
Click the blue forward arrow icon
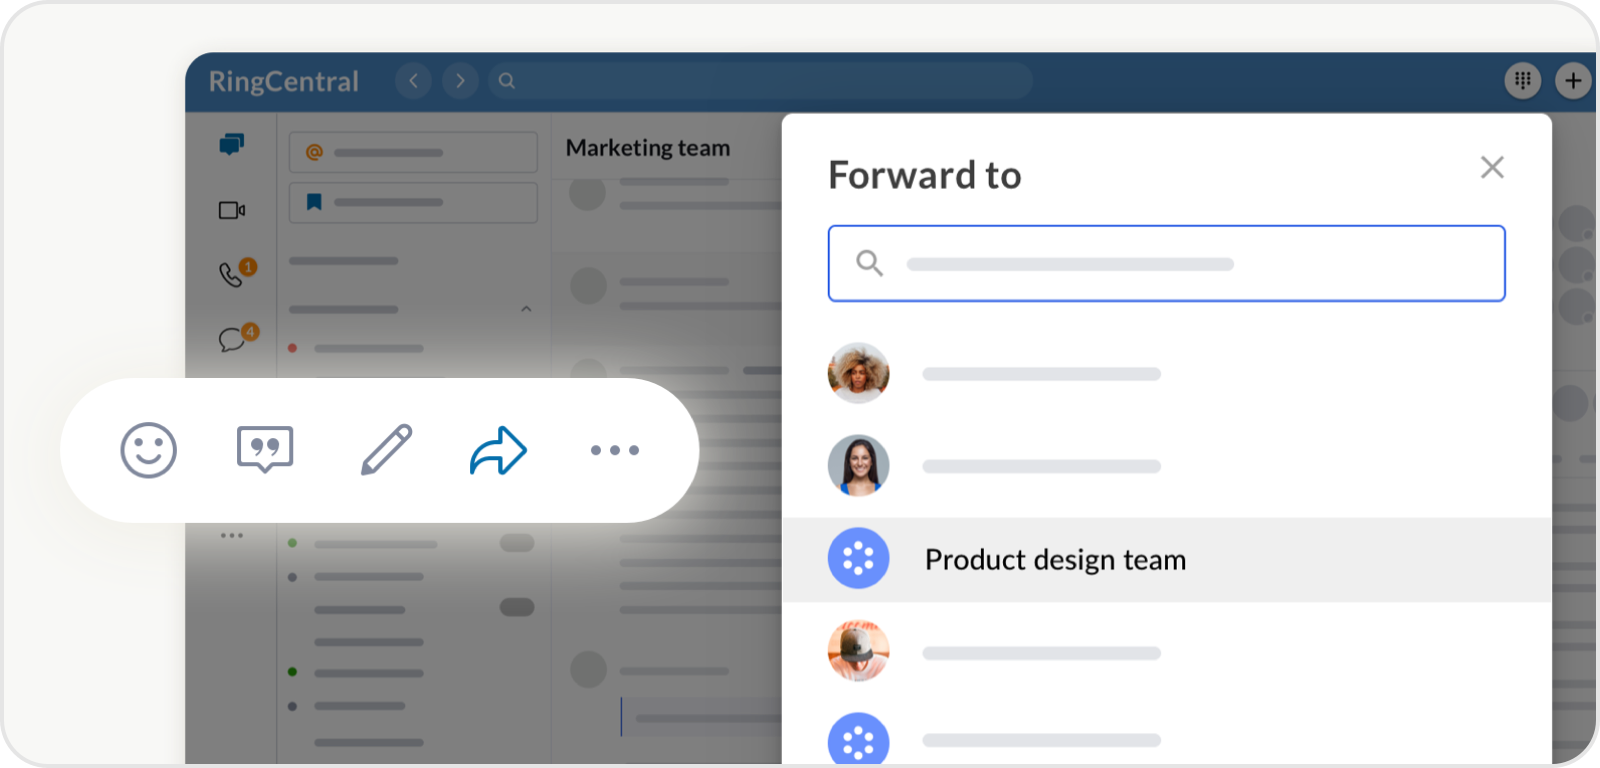pos(498,451)
